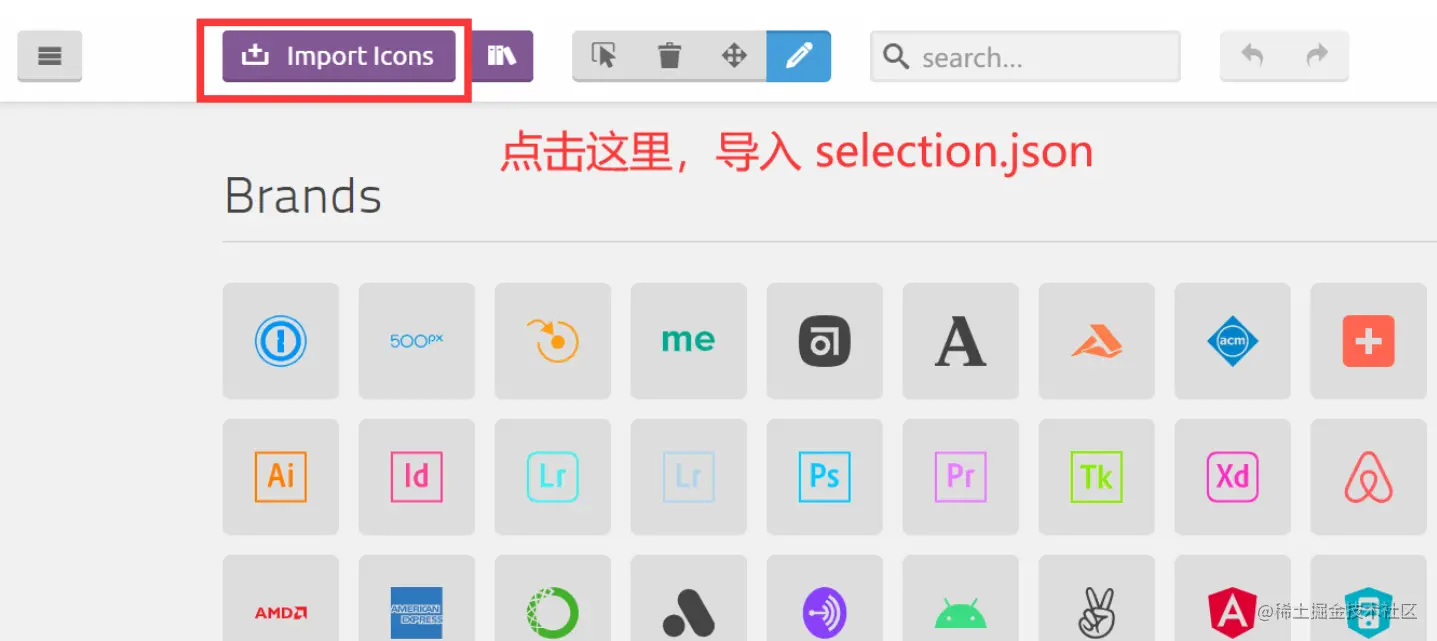This screenshot has height=641, width=1437.
Task: Select the Academia letter A icon tile
Action: (961, 341)
